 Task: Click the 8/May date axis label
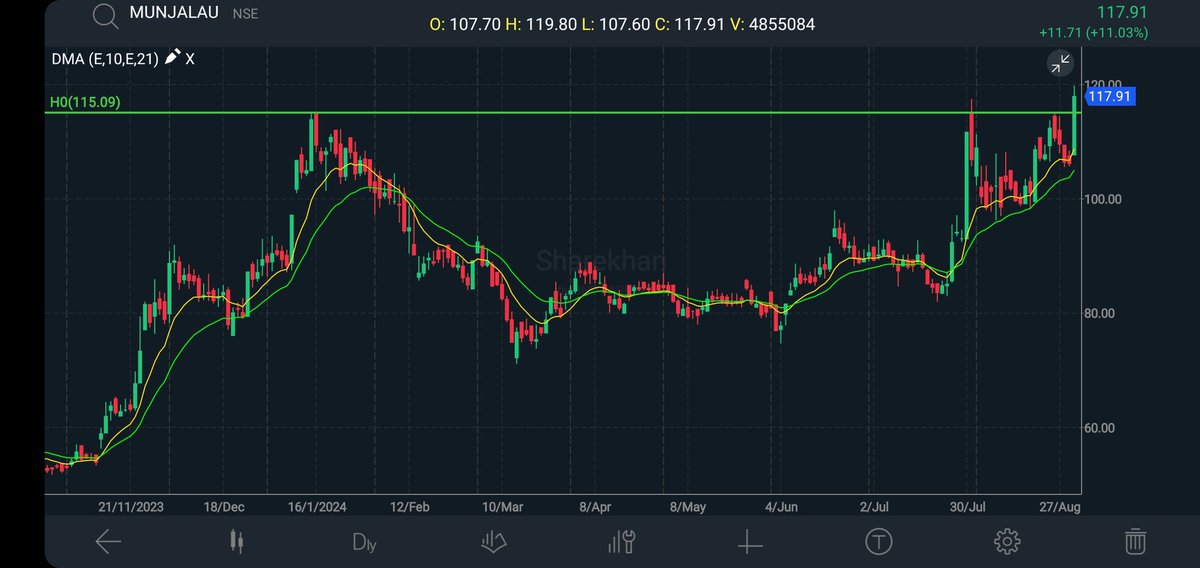click(x=688, y=507)
